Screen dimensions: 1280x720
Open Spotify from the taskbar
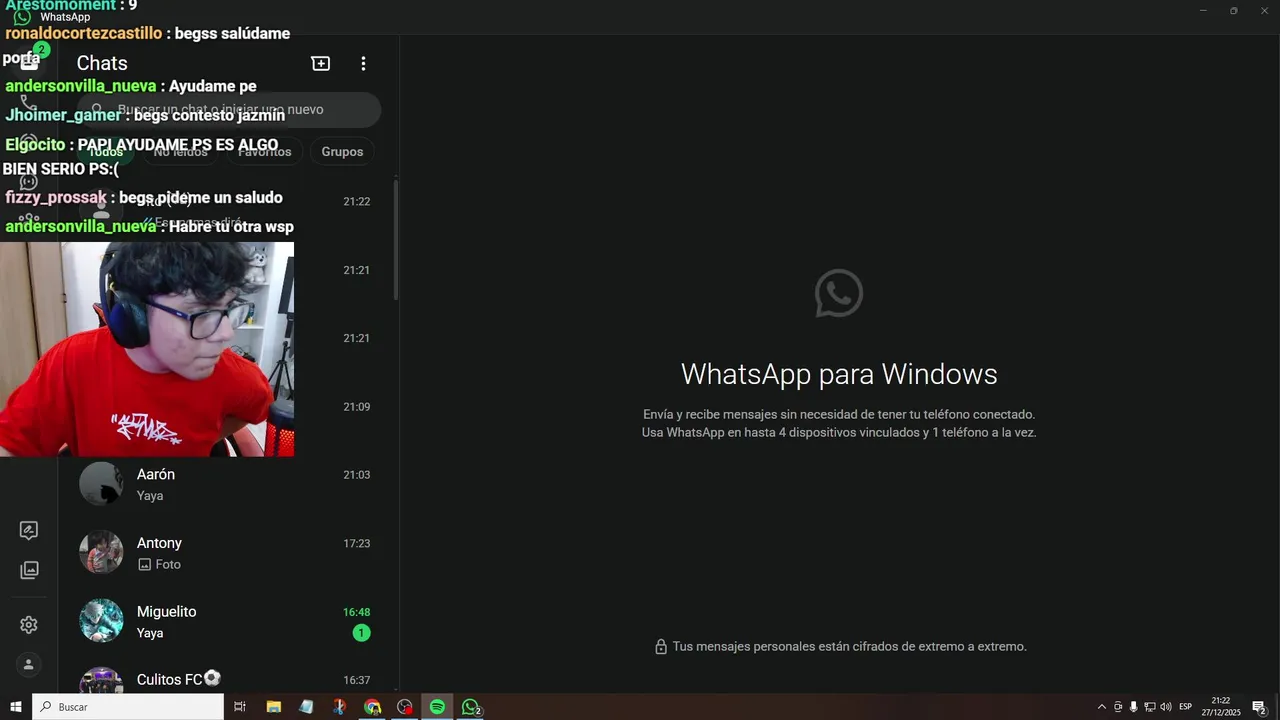tap(437, 707)
